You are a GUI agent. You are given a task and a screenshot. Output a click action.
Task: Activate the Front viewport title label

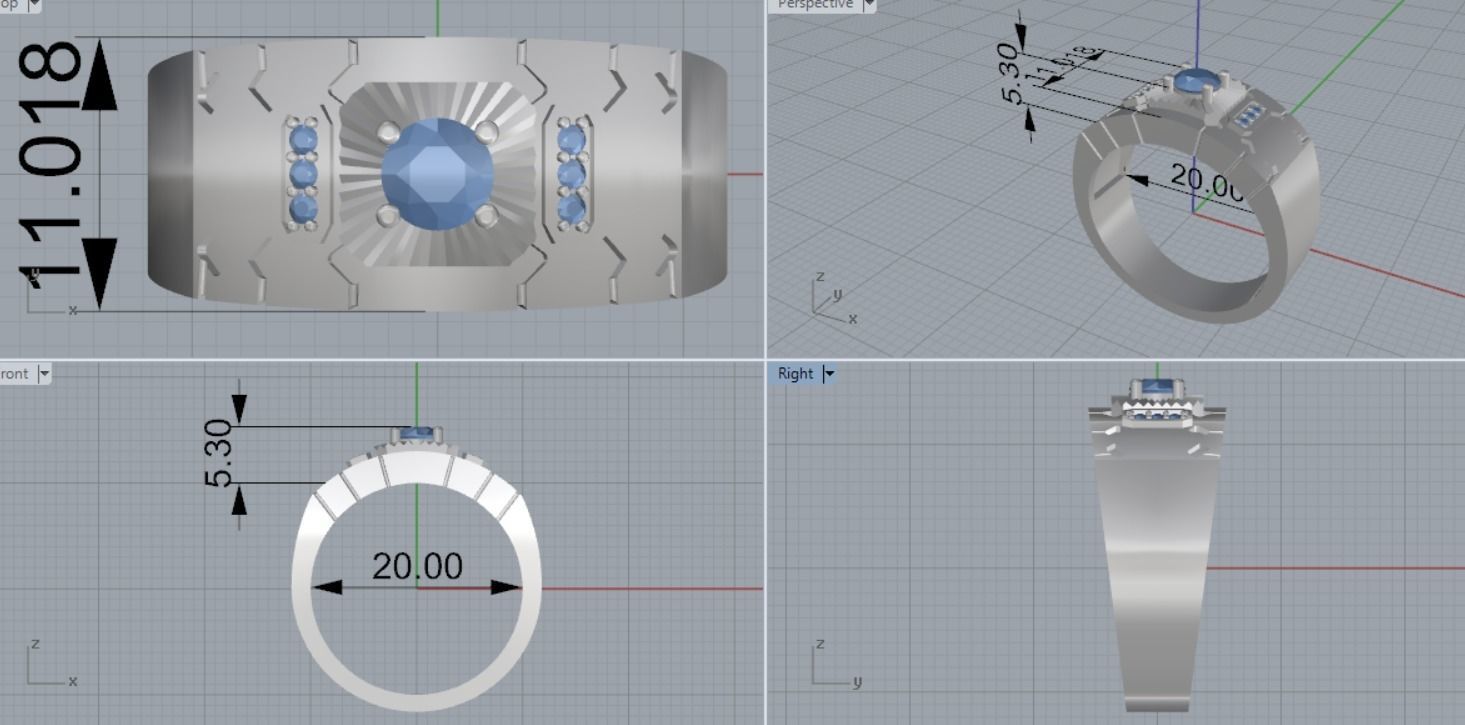[15, 374]
